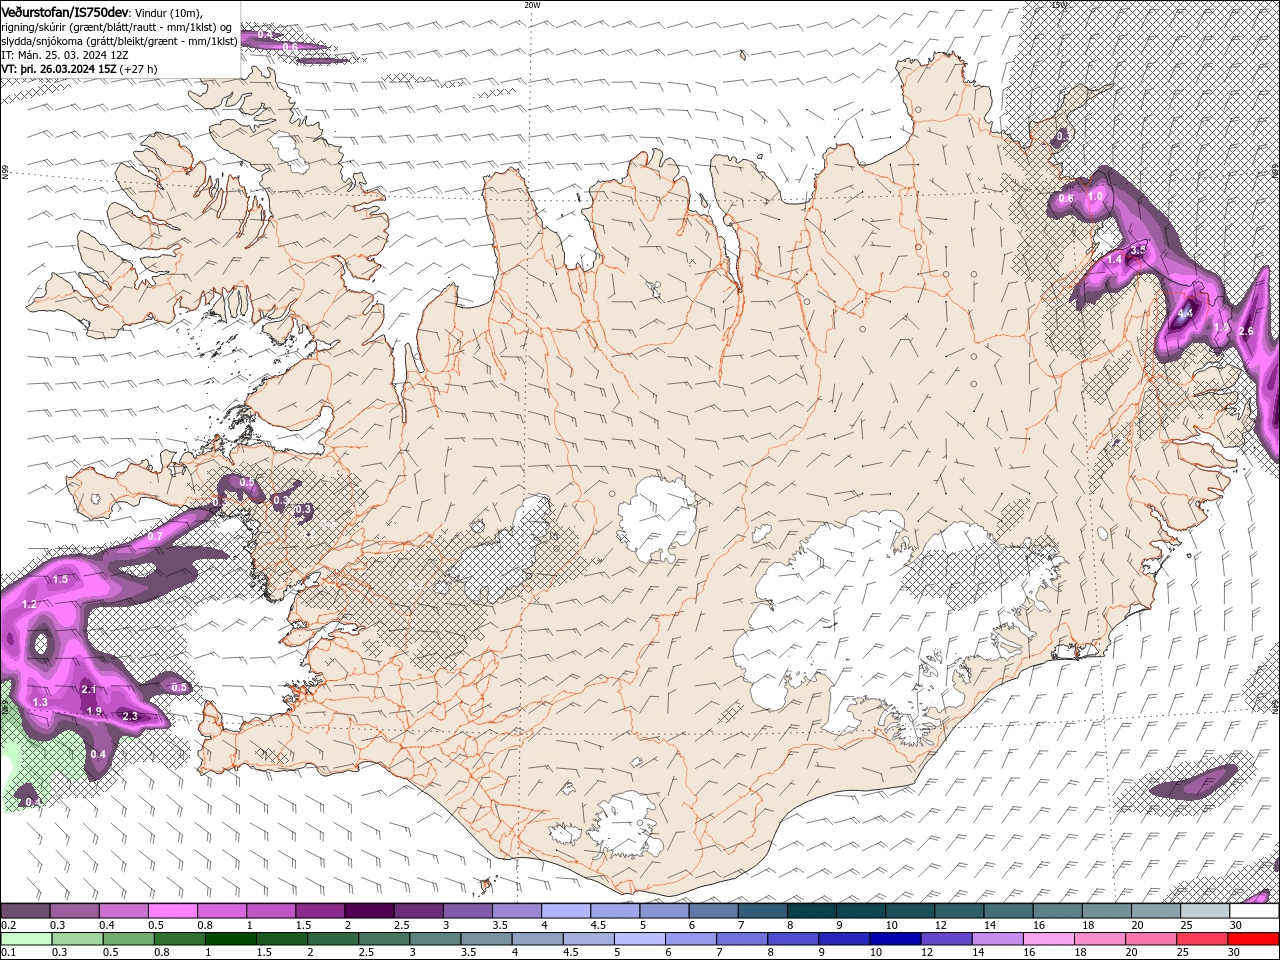Pick the dark teal swatch after 9 in upper legend
Image resolution: width=1280 pixels, height=960 pixels.
(860, 911)
